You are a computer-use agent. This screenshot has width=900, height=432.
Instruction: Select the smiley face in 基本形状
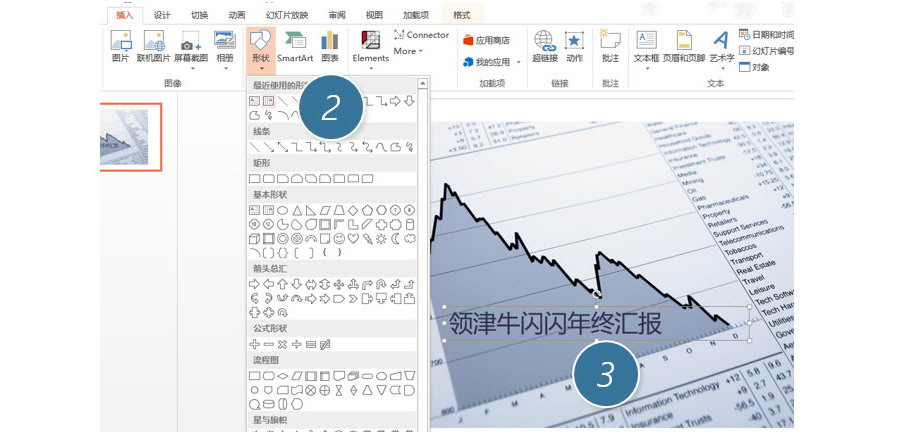339,239
